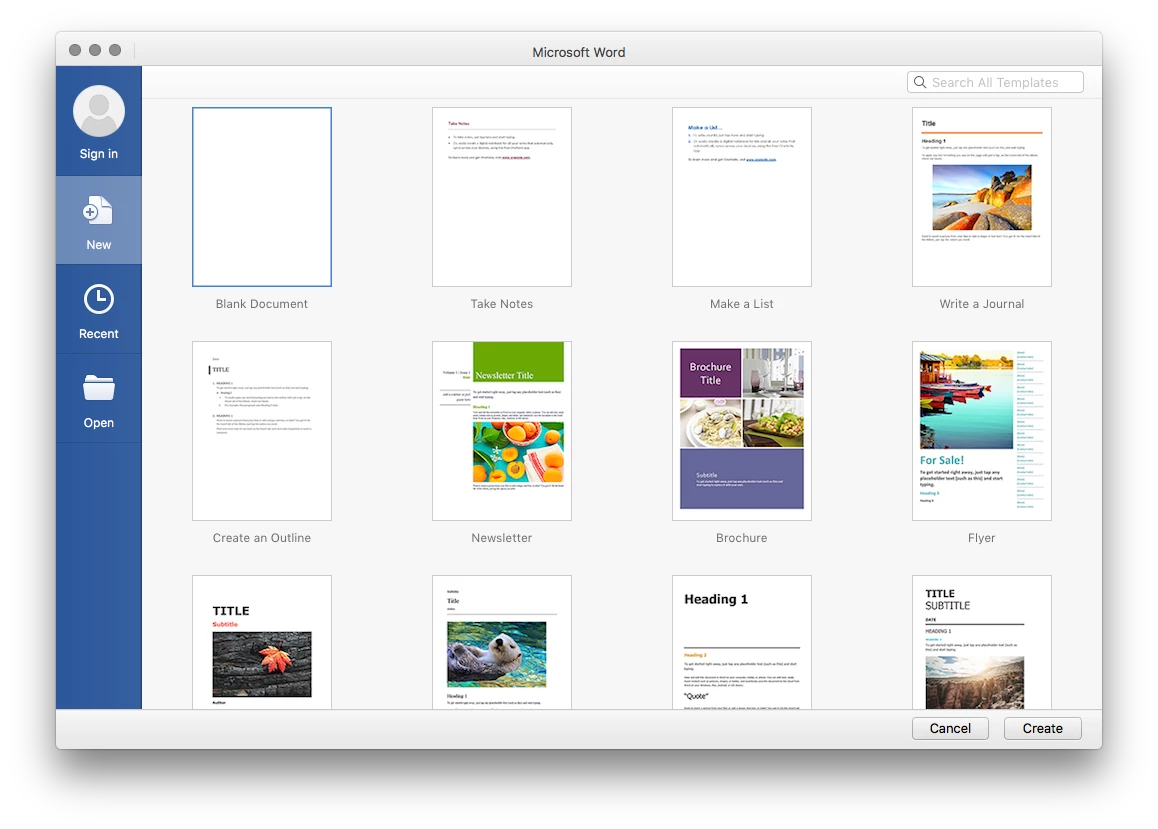Click the 'Create an Outline' caption text
The height and width of the screenshot is (829, 1158).
(261, 538)
